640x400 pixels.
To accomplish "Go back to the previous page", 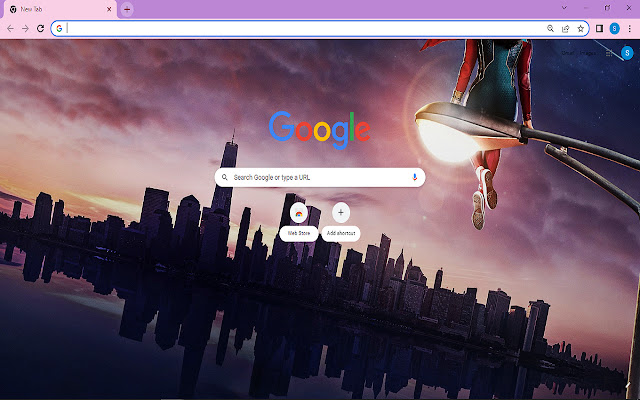I will point(10,29).
